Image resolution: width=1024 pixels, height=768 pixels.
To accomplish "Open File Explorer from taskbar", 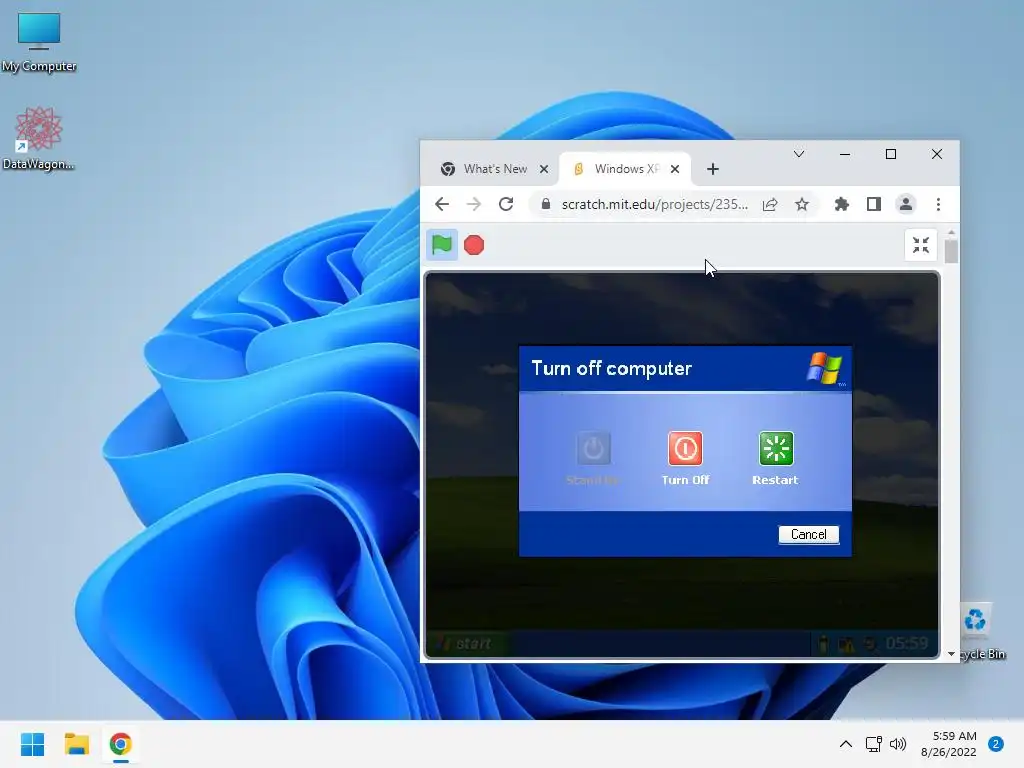I will point(76,744).
